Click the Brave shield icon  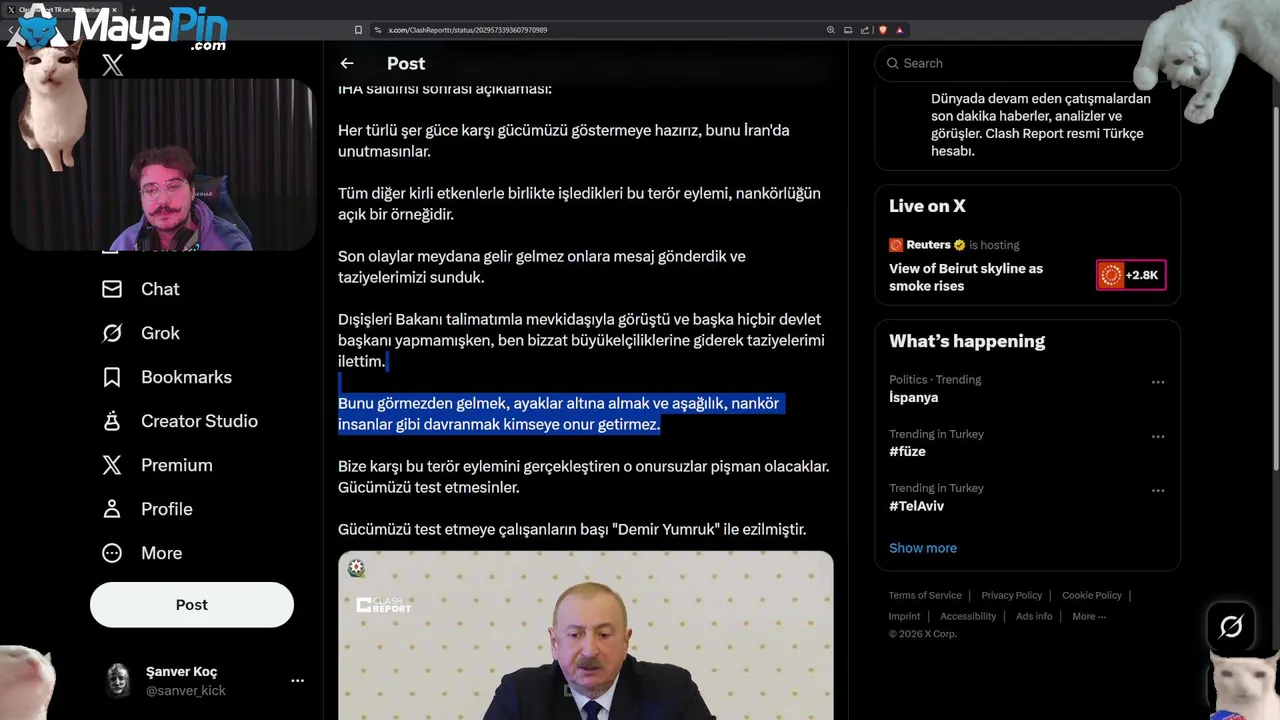coord(883,30)
